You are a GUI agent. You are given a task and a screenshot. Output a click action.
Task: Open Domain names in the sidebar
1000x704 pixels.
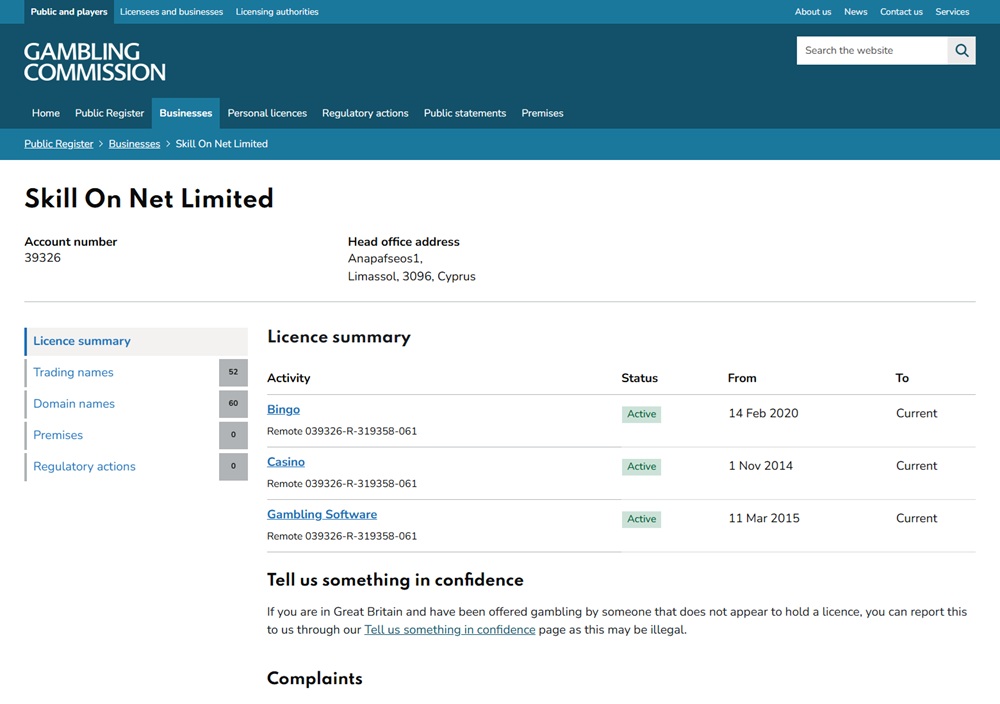(74, 404)
